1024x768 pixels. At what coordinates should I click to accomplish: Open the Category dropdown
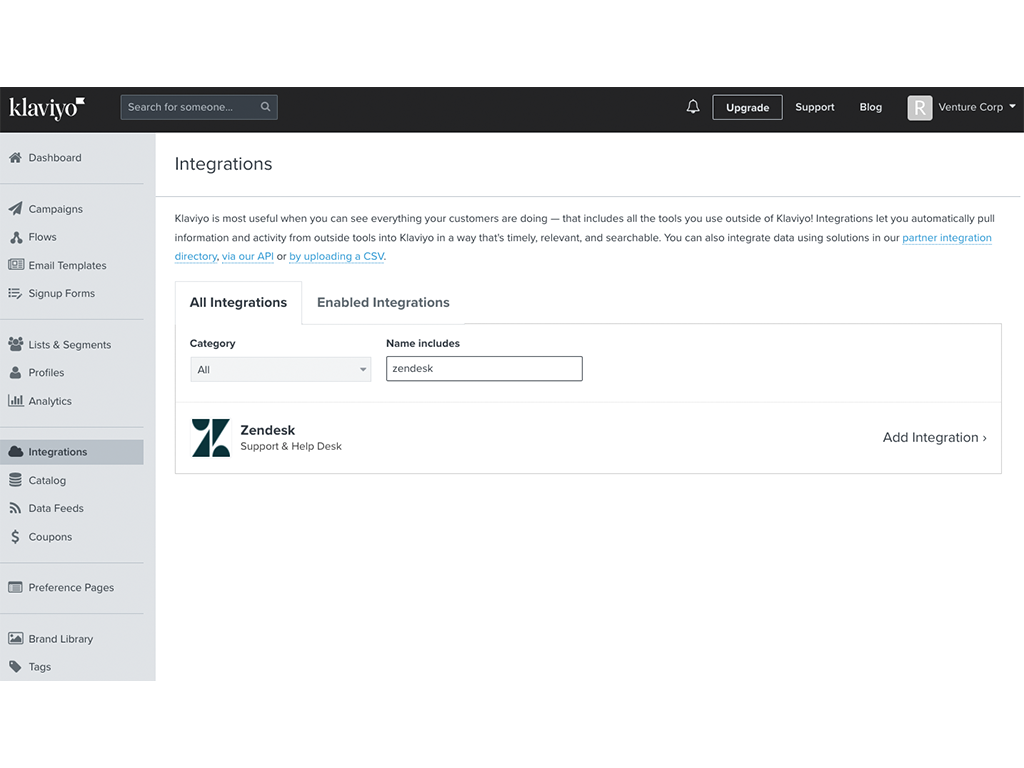(280, 370)
